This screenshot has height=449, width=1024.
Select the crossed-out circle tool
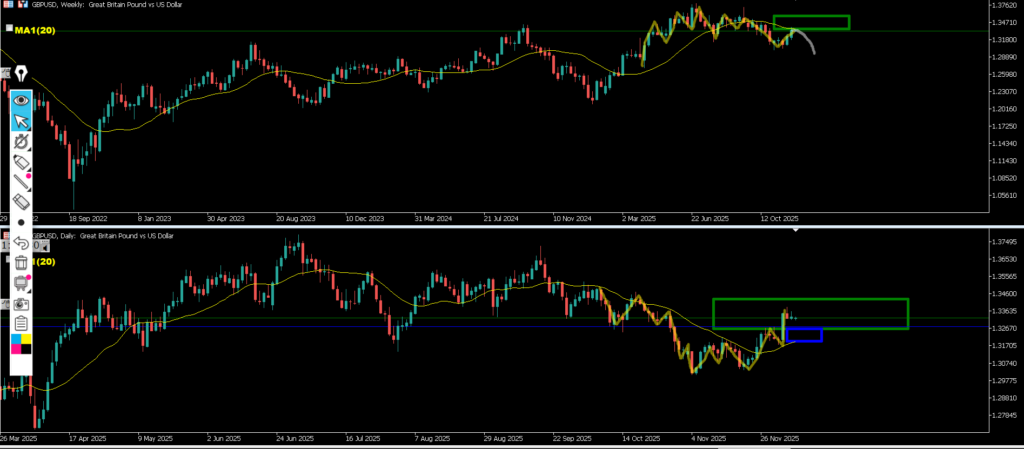21,142
